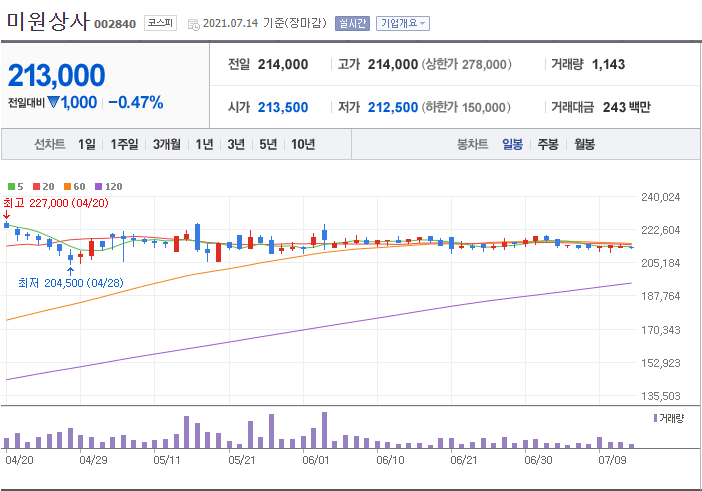Click the 06/01 date axis label
Viewport: 702px width, 491px height.
tap(316, 460)
